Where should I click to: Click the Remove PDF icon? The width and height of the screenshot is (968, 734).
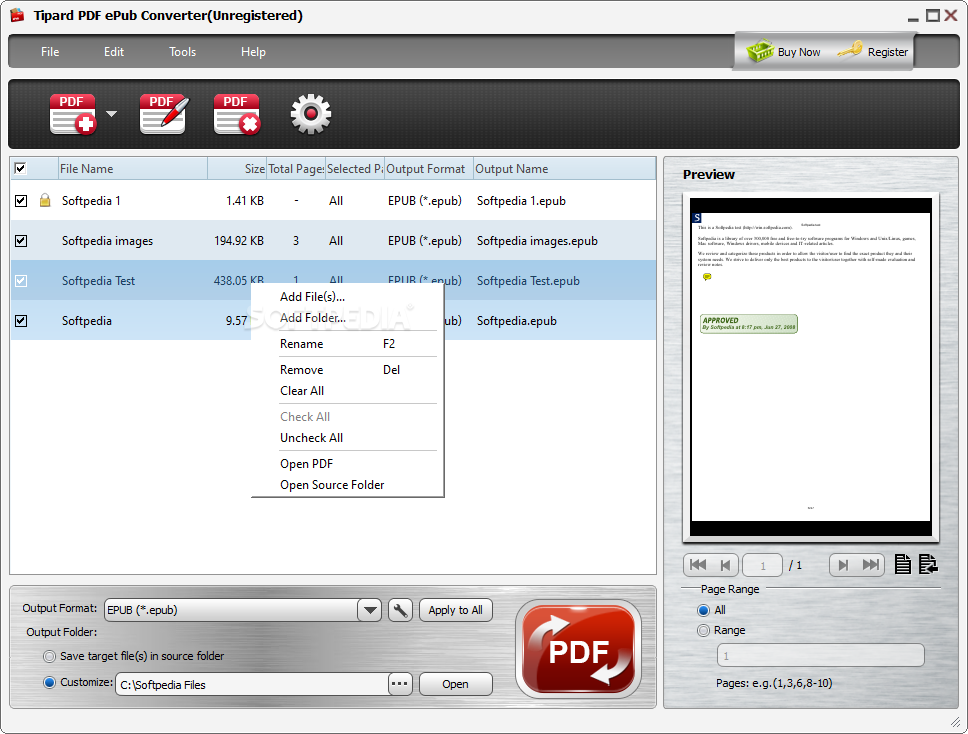237,114
